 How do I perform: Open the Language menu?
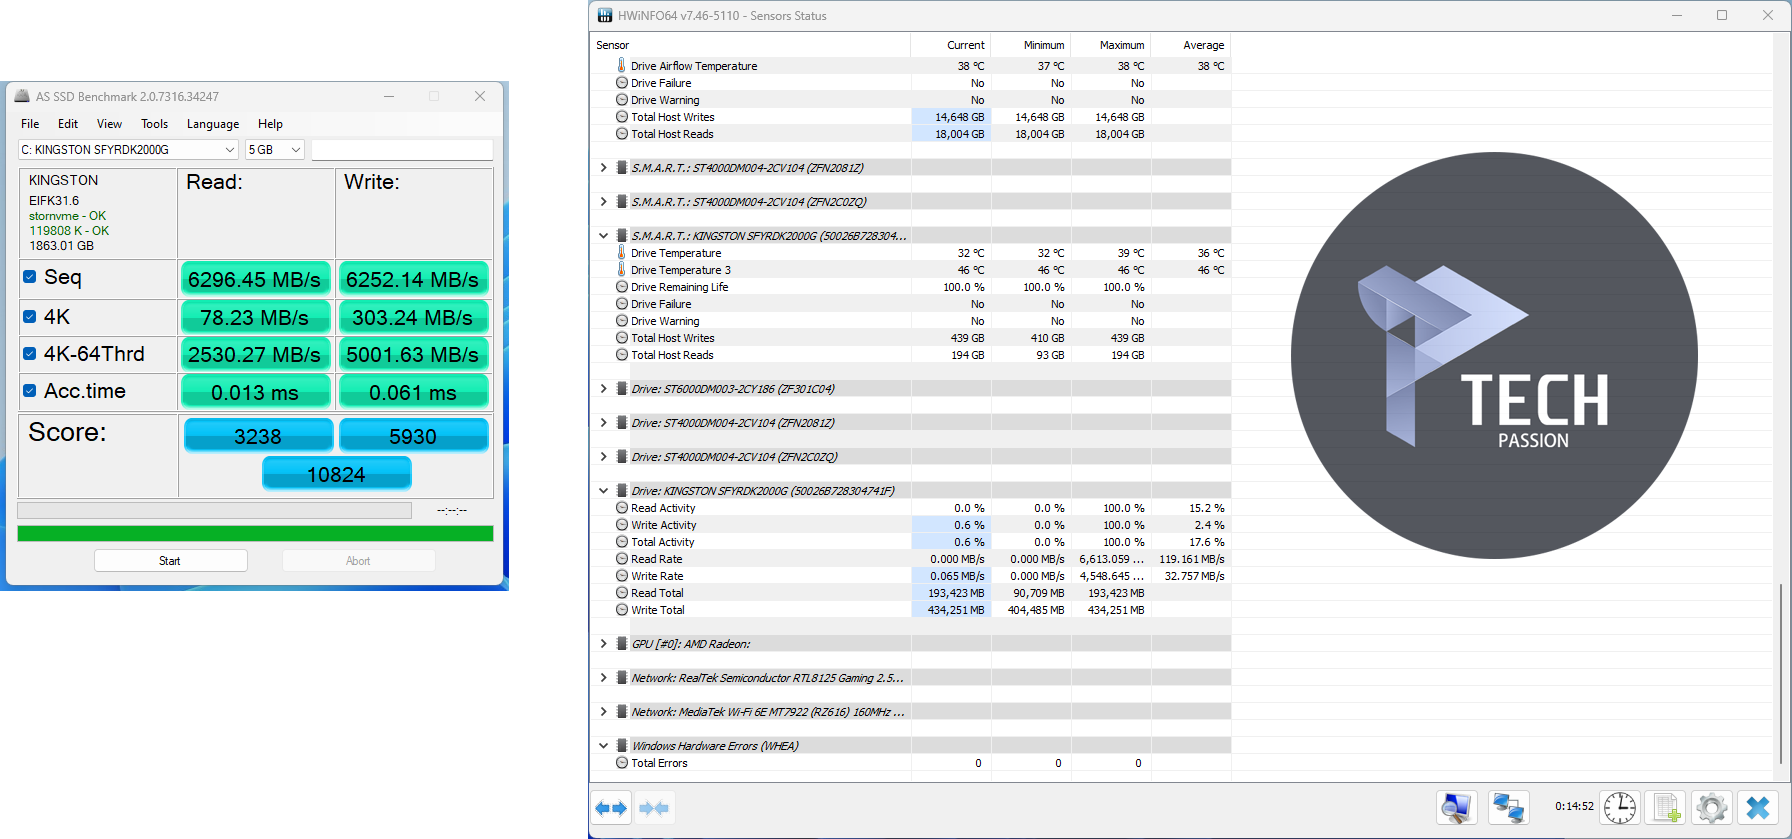point(212,124)
